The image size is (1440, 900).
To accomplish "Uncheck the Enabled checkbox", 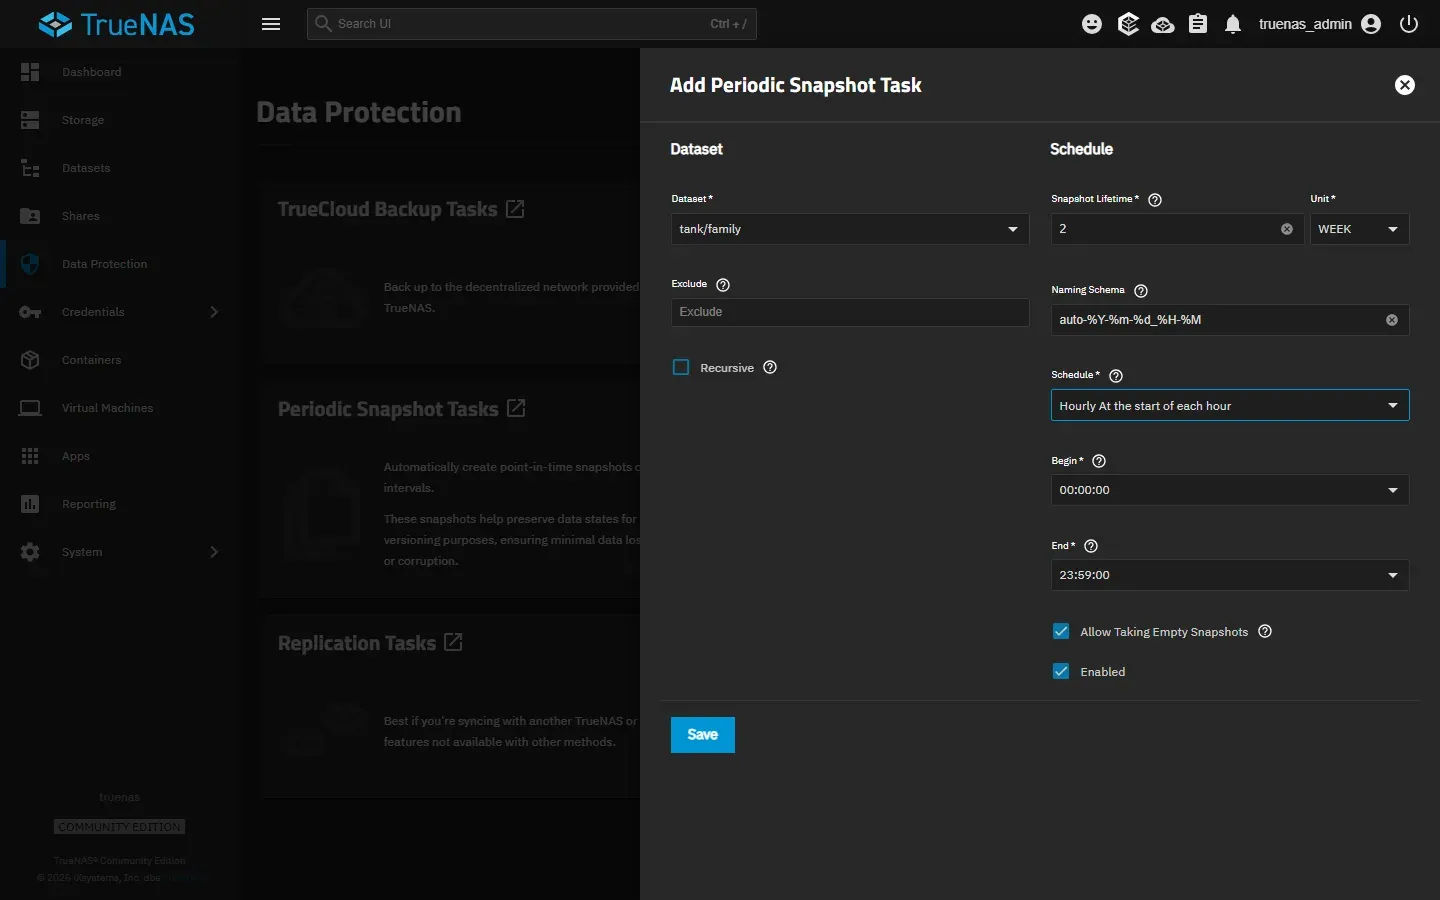I will [x=1061, y=671].
